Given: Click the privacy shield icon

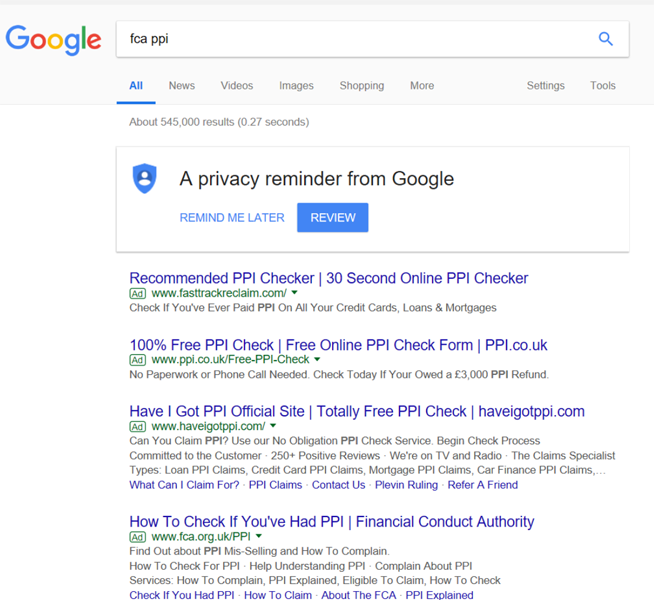Looking at the screenshot, I should (x=145, y=178).
